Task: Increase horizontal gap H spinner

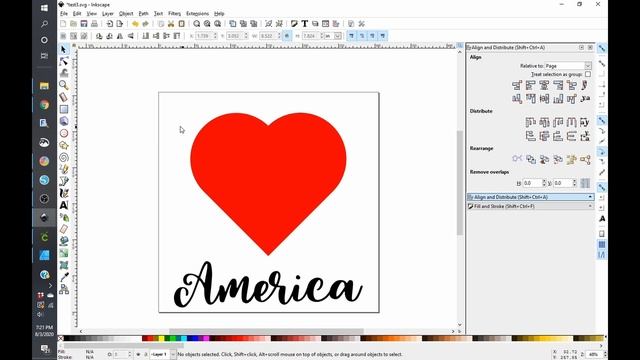Action: click(544, 181)
